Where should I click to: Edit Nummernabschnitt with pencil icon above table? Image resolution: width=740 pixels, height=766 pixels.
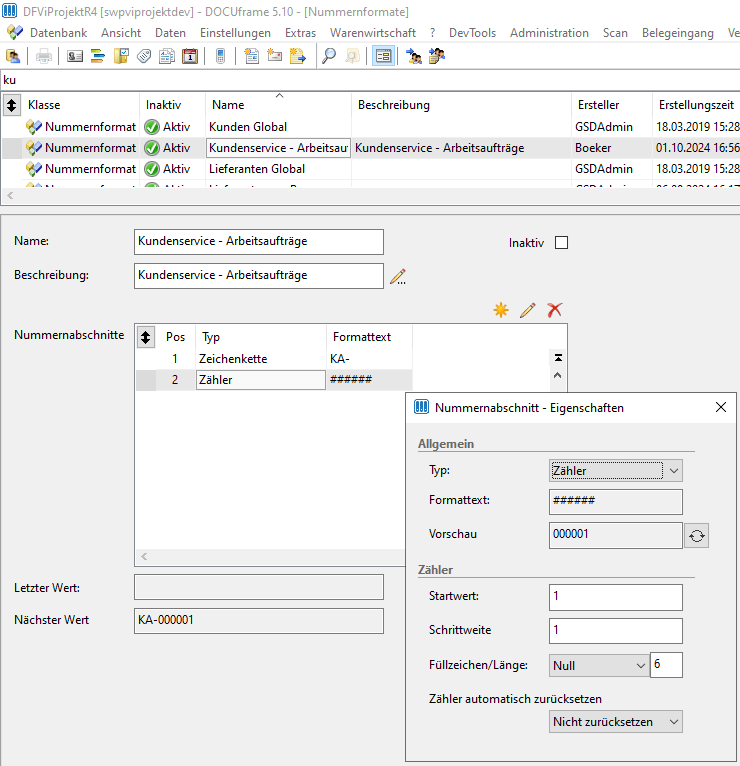(x=528, y=310)
